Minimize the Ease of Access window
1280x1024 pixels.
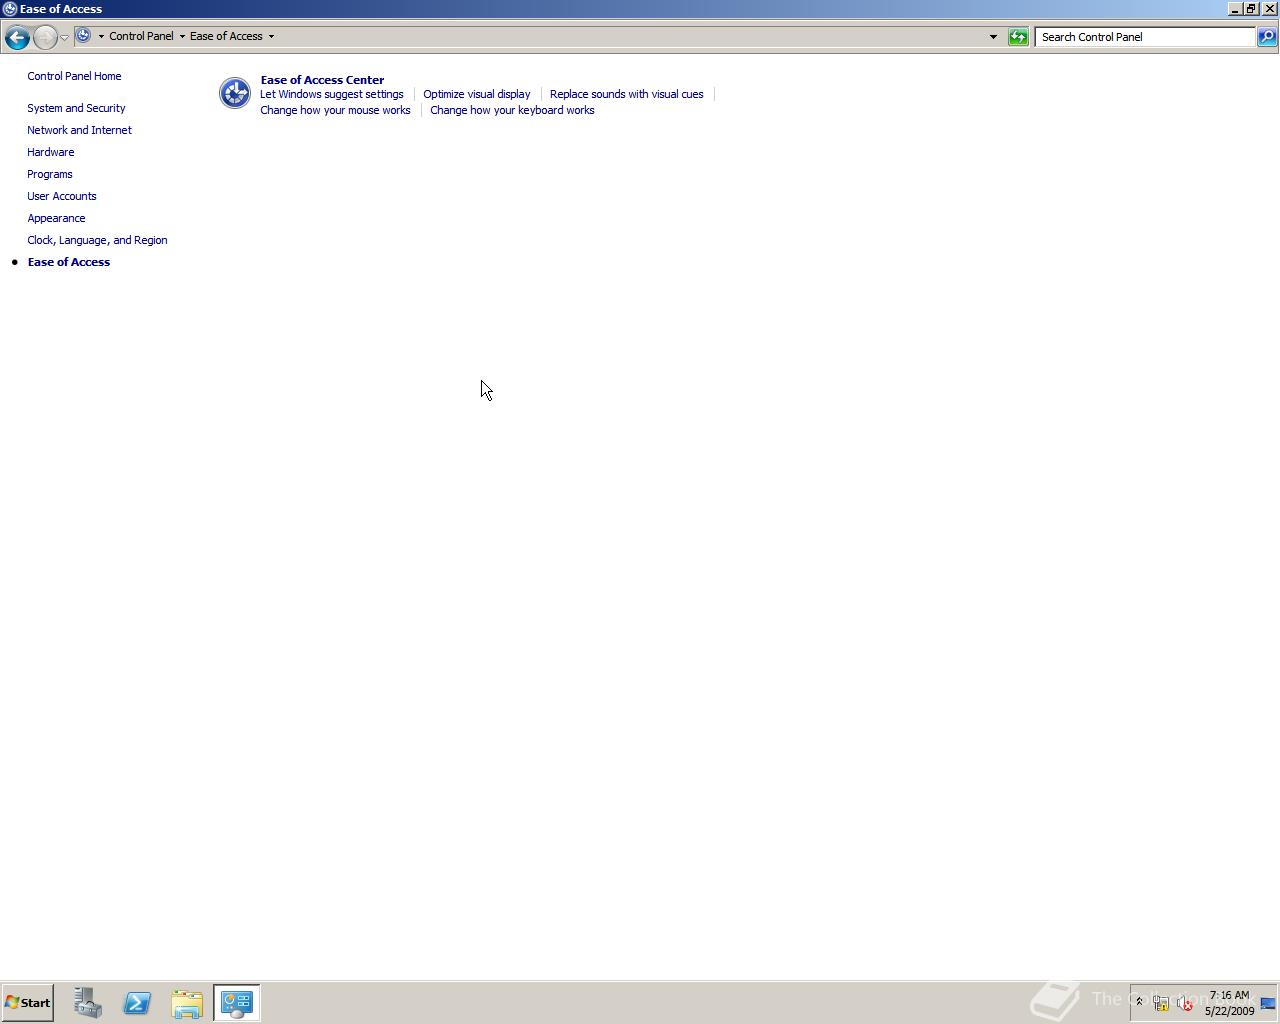(1235, 9)
